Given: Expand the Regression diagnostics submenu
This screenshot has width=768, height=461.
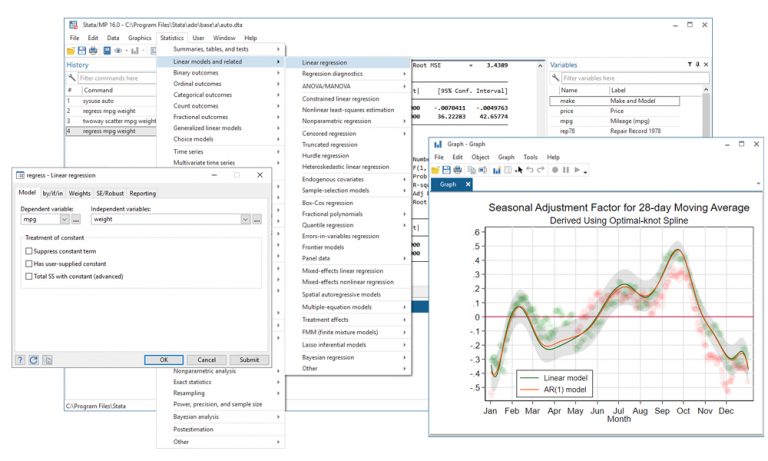Looking at the screenshot, I should (348, 73).
